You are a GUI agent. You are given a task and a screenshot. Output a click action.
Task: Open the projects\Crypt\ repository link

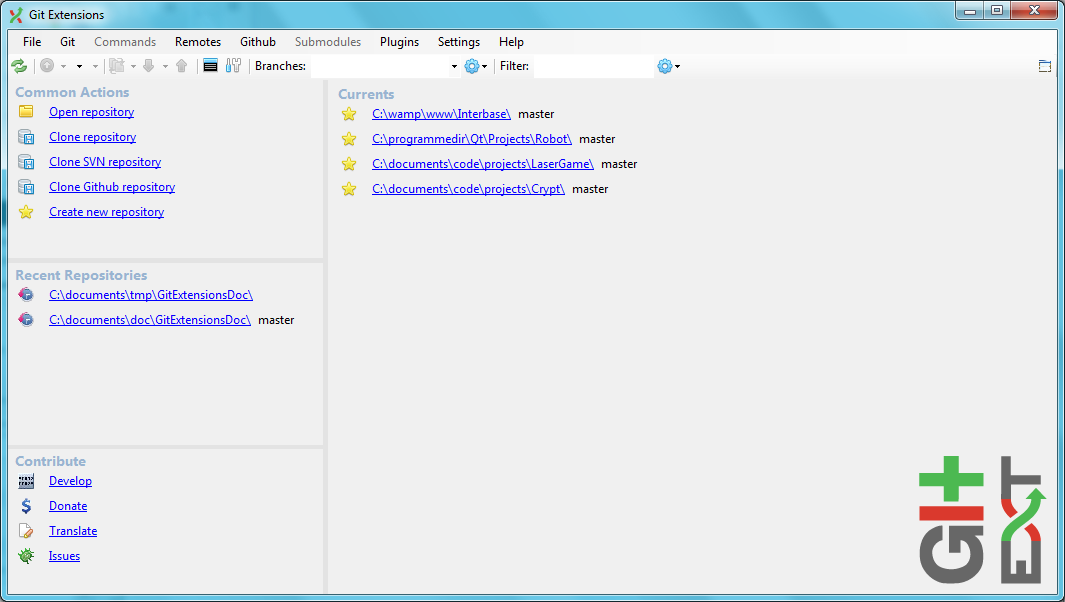click(469, 189)
